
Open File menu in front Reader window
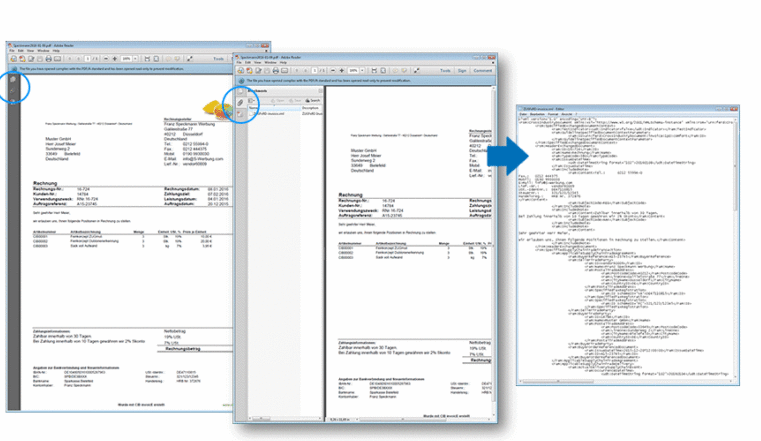point(239,63)
